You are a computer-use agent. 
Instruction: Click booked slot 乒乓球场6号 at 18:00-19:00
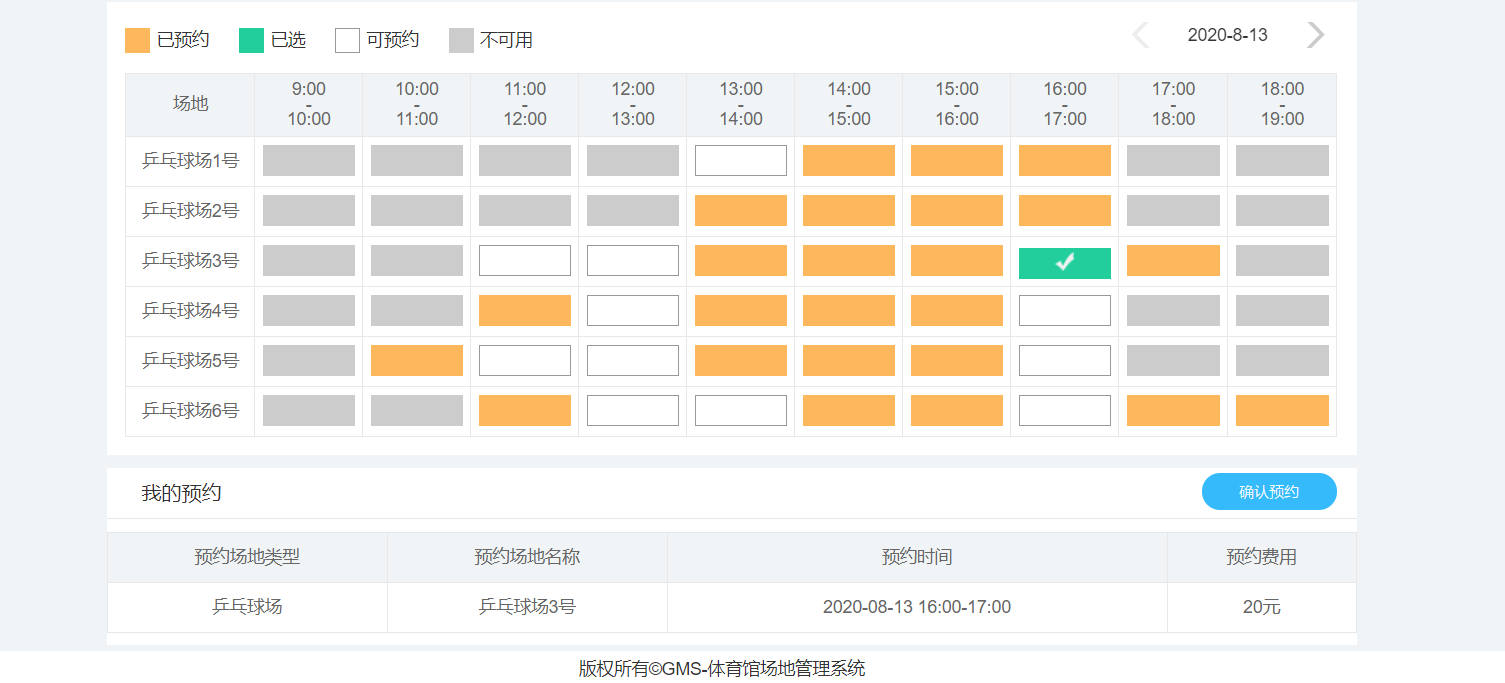[1282, 411]
